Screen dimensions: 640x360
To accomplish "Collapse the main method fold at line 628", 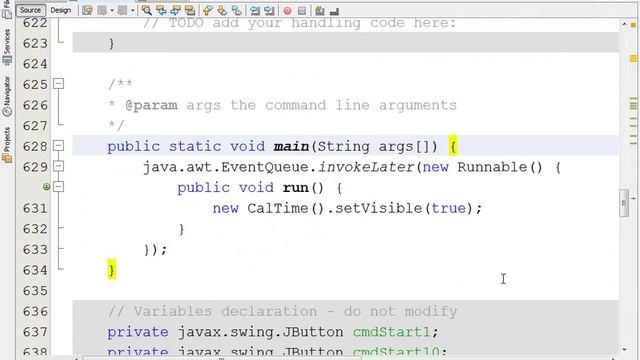I will tap(59, 145).
